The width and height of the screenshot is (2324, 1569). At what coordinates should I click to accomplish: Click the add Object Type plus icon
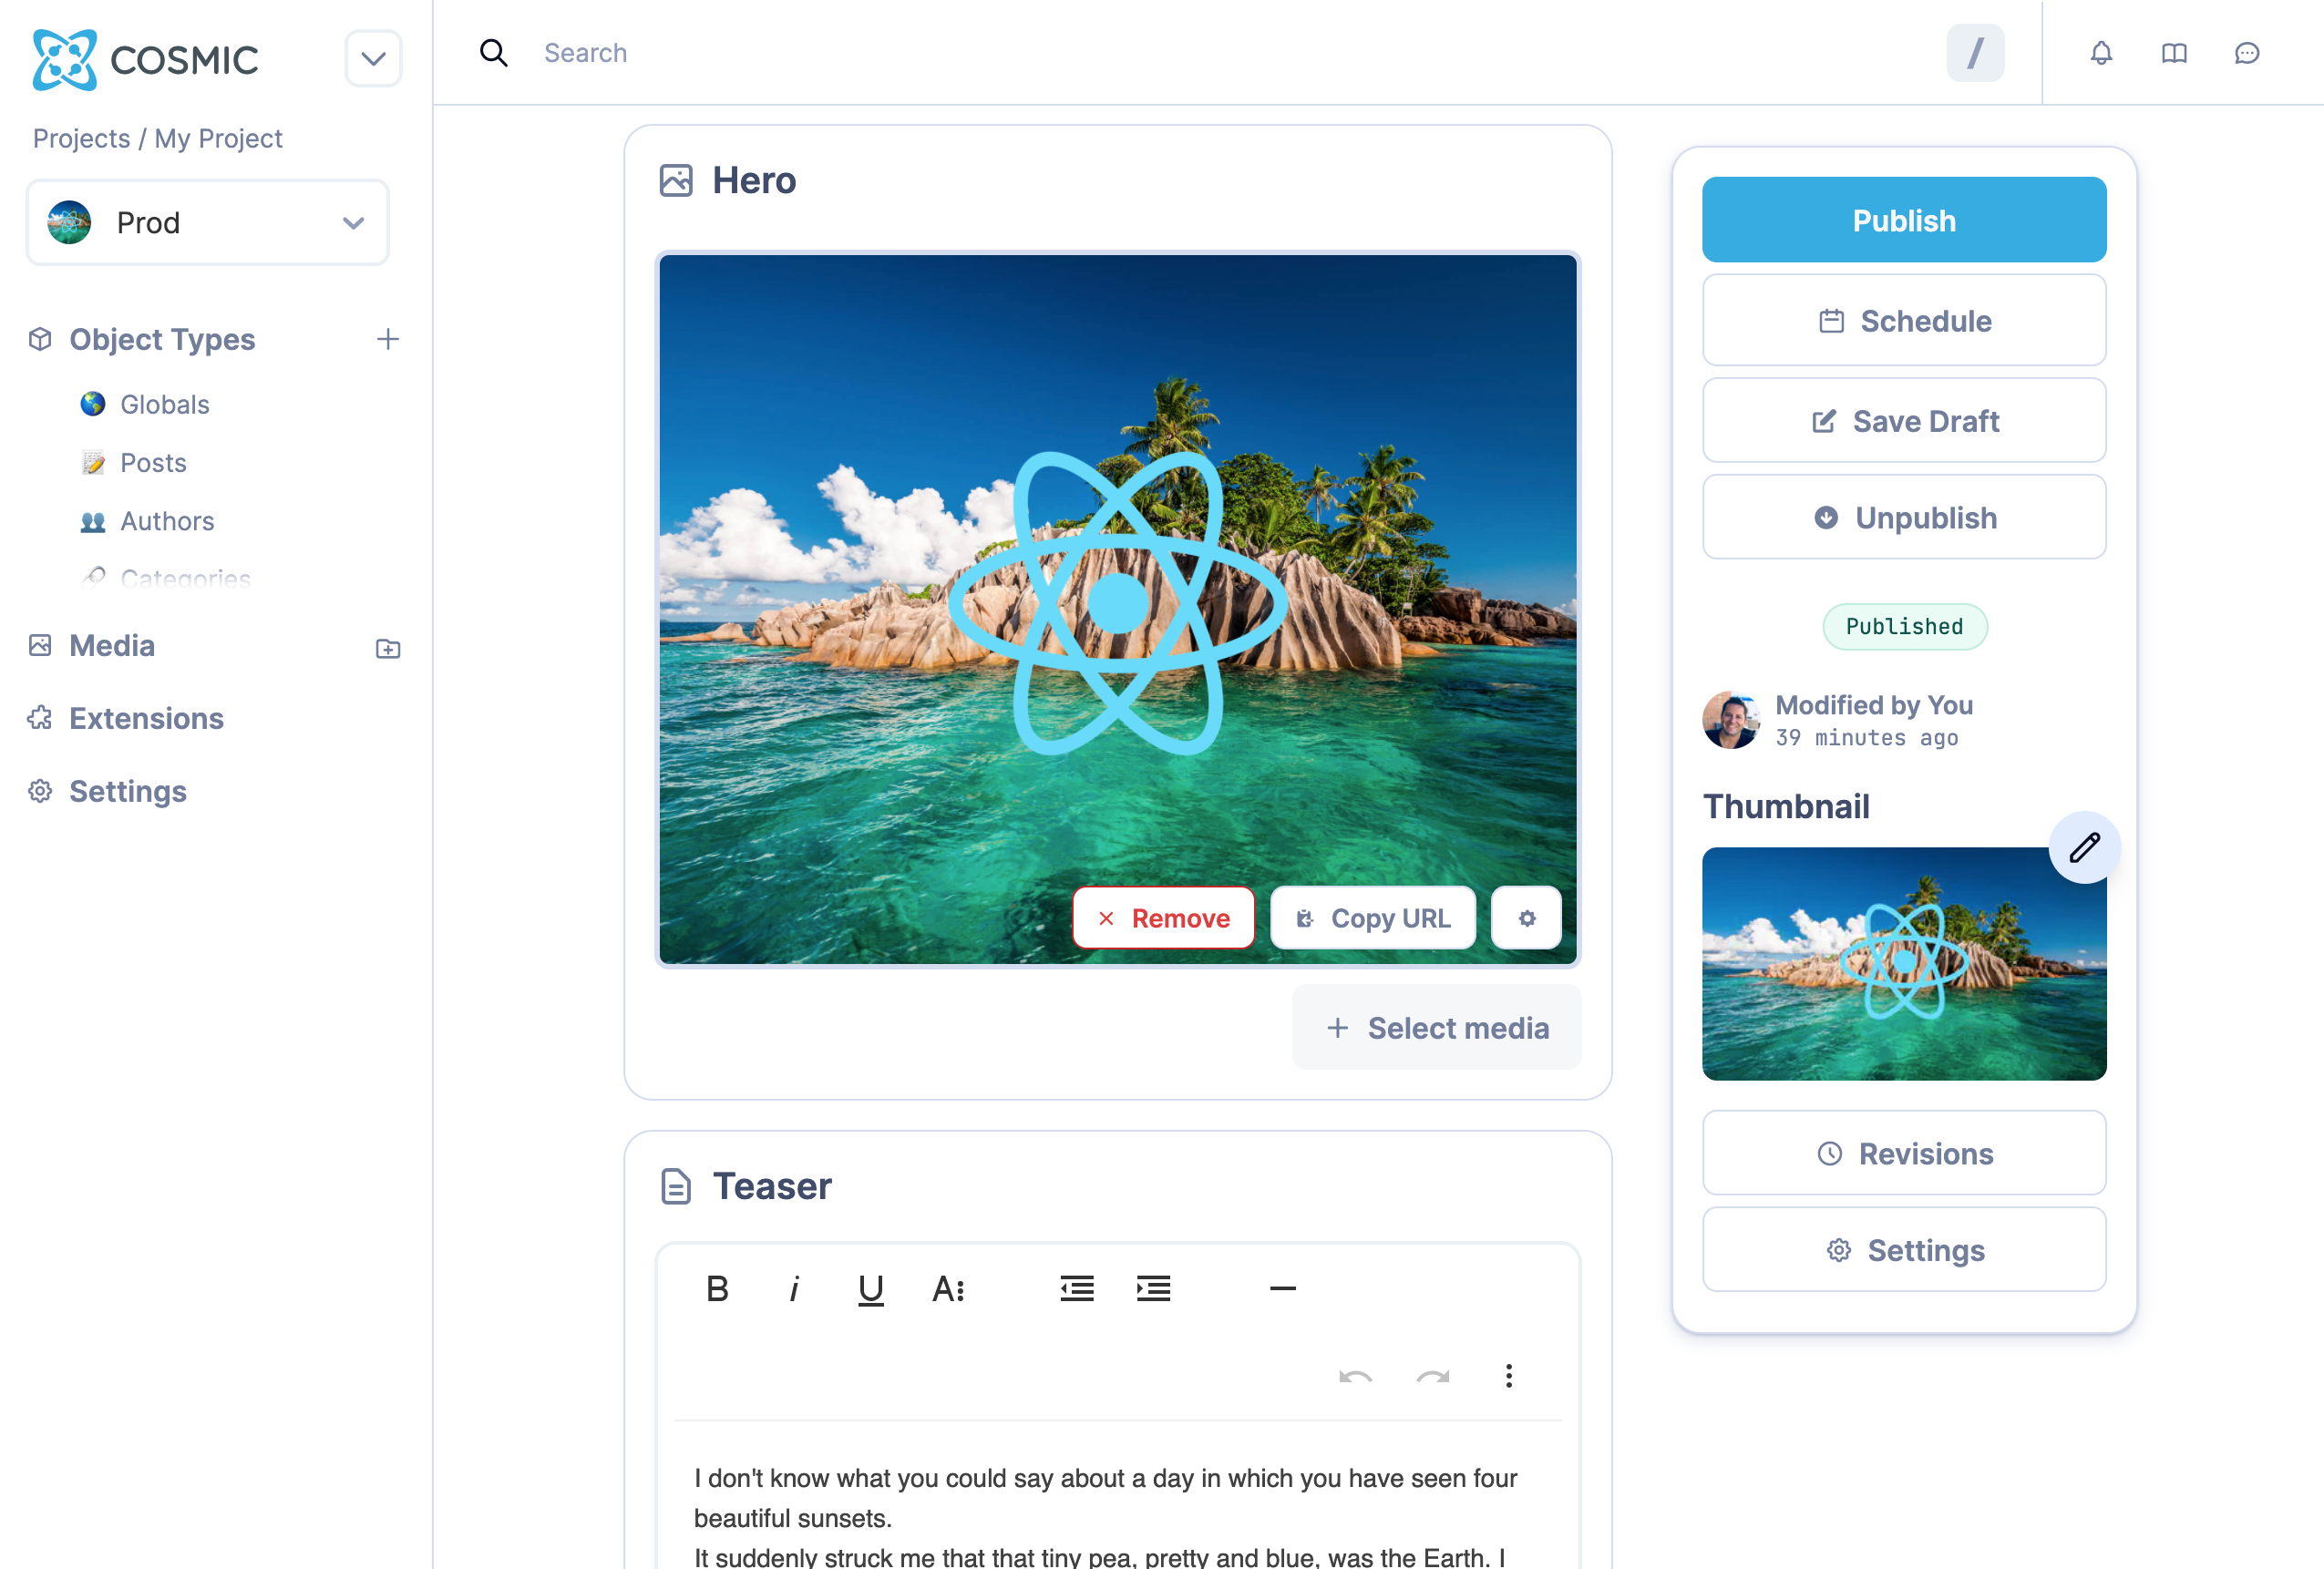coord(388,339)
